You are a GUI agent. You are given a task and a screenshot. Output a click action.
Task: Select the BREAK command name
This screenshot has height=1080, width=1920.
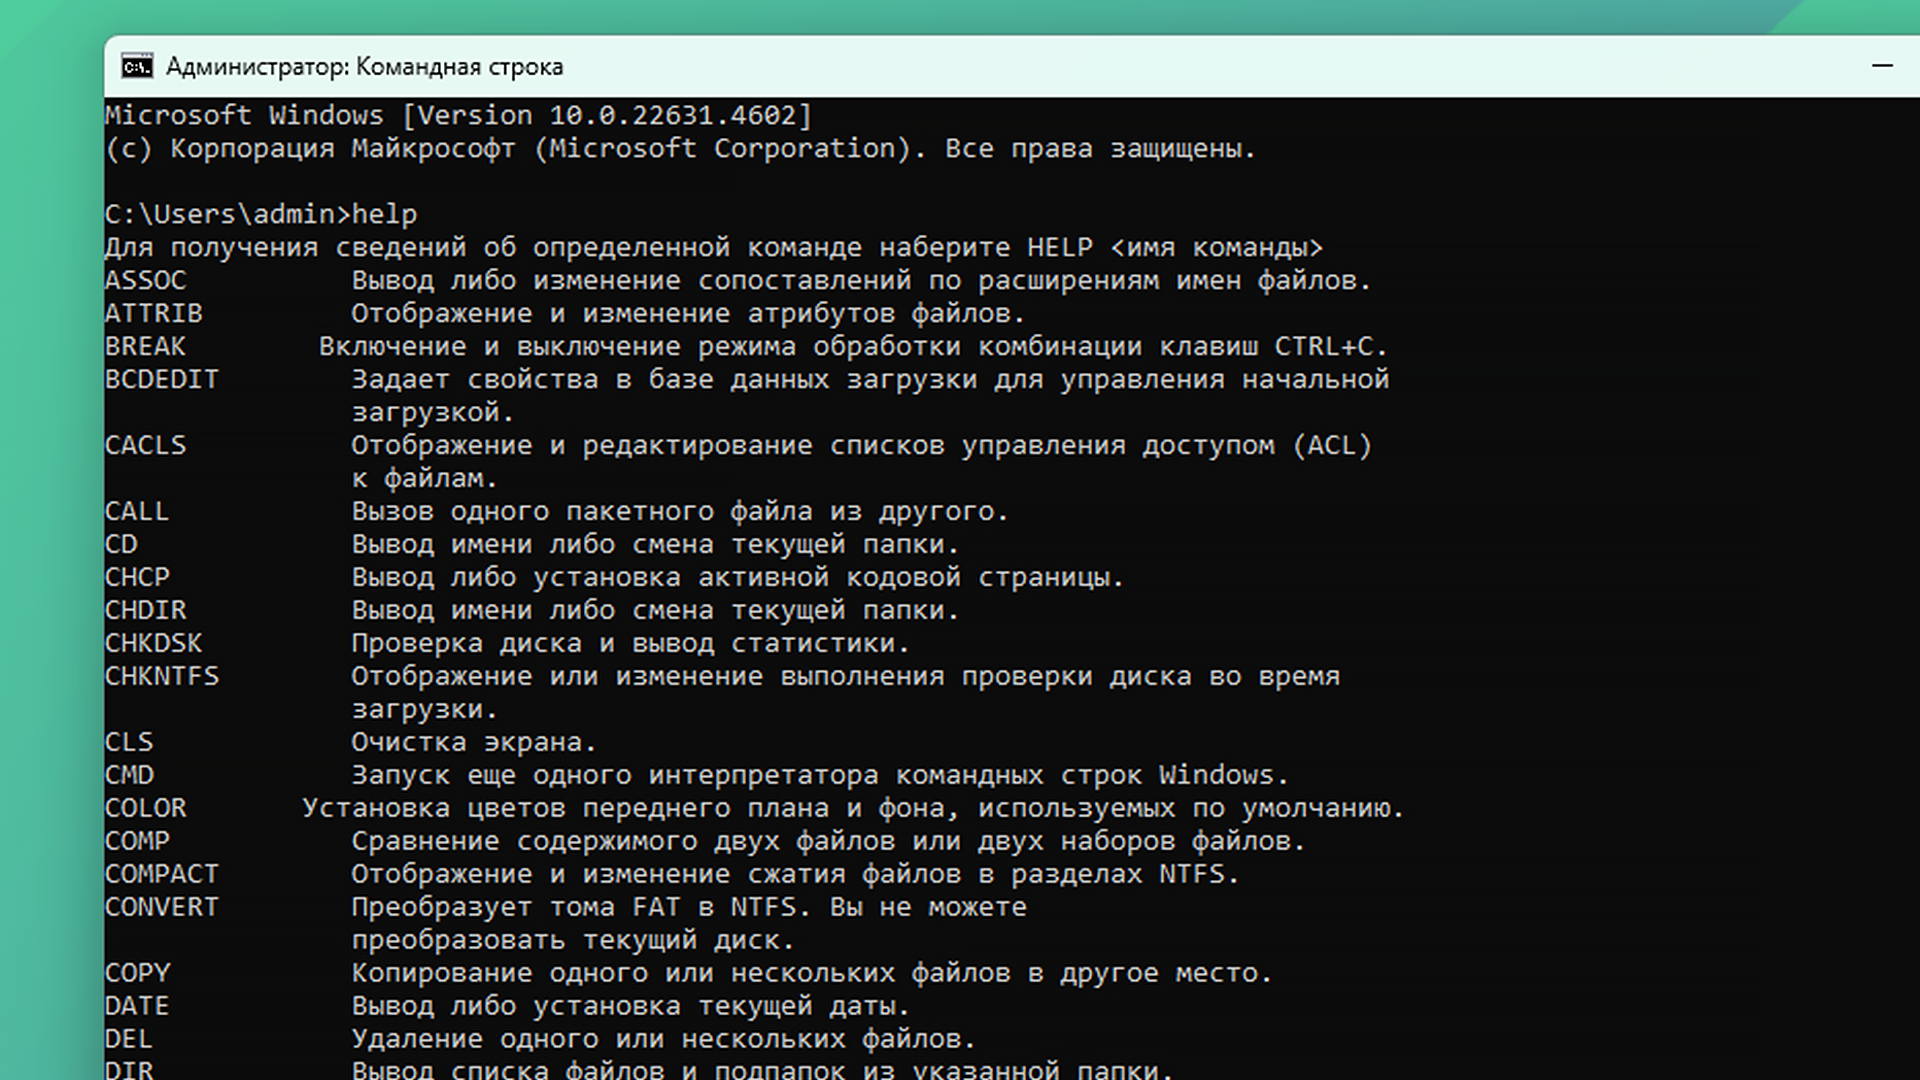(x=145, y=346)
